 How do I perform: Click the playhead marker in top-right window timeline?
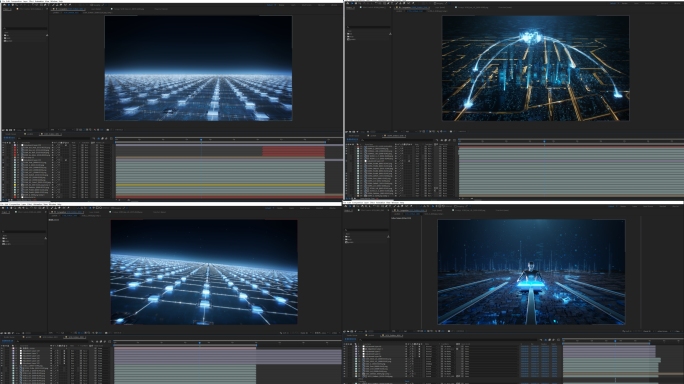pyautogui.click(x=544, y=141)
